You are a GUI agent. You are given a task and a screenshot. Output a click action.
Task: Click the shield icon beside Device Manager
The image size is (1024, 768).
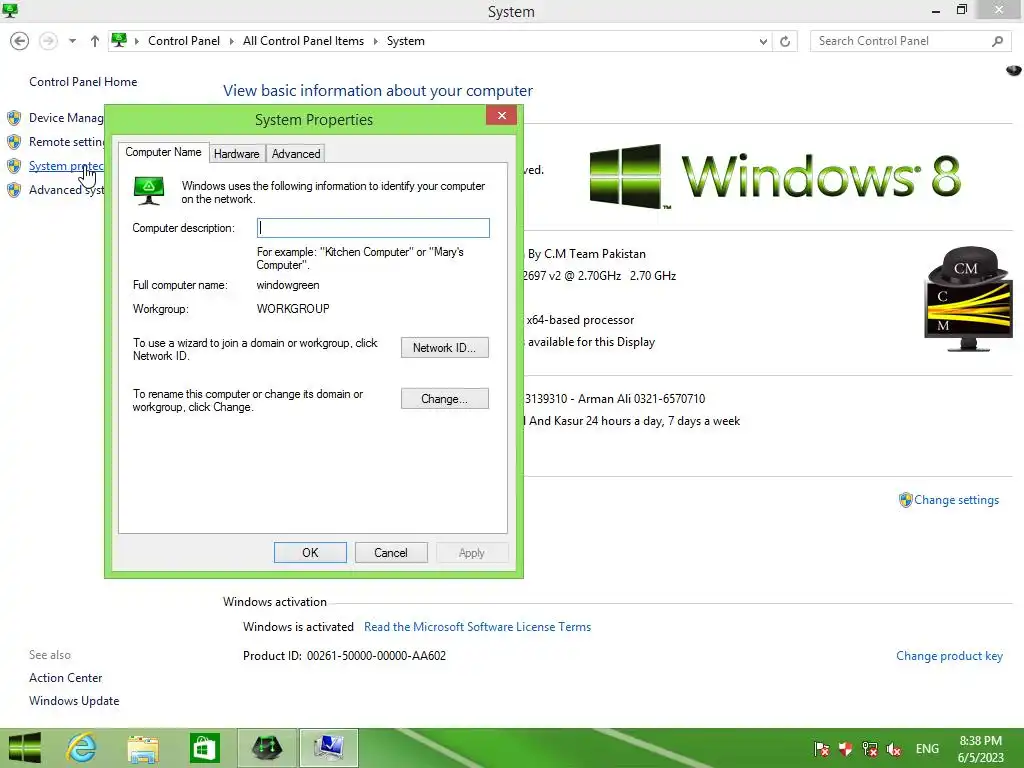(14, 118)
